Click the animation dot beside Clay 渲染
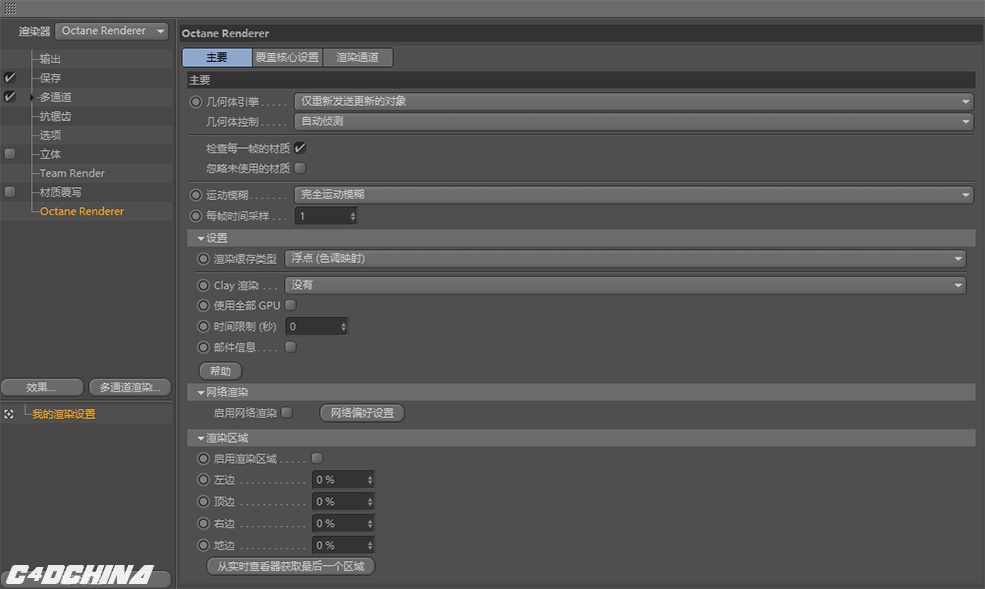 coord(203,285)
